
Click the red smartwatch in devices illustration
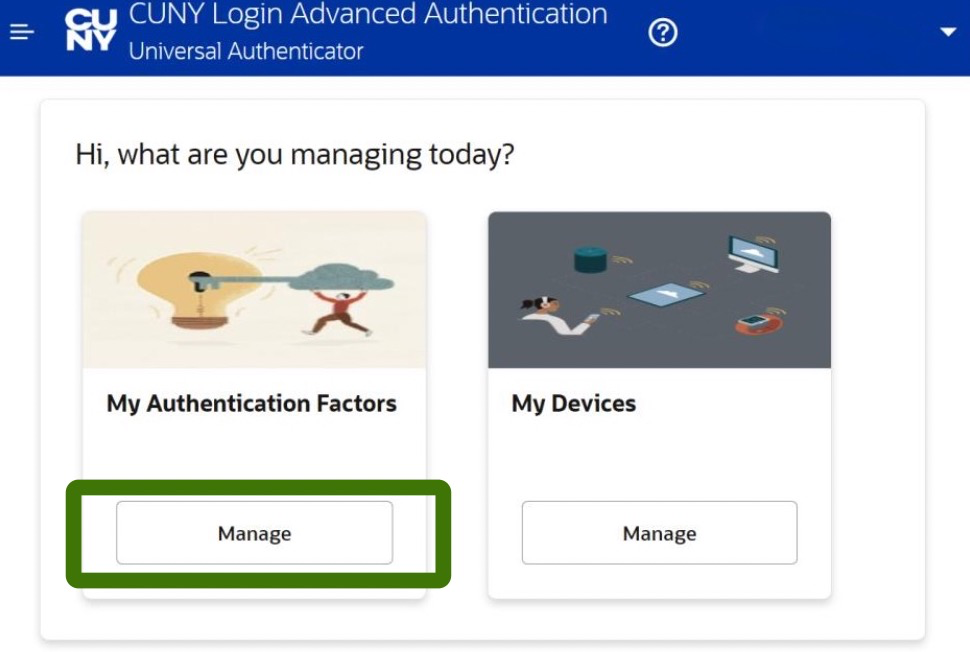(758, 323)
